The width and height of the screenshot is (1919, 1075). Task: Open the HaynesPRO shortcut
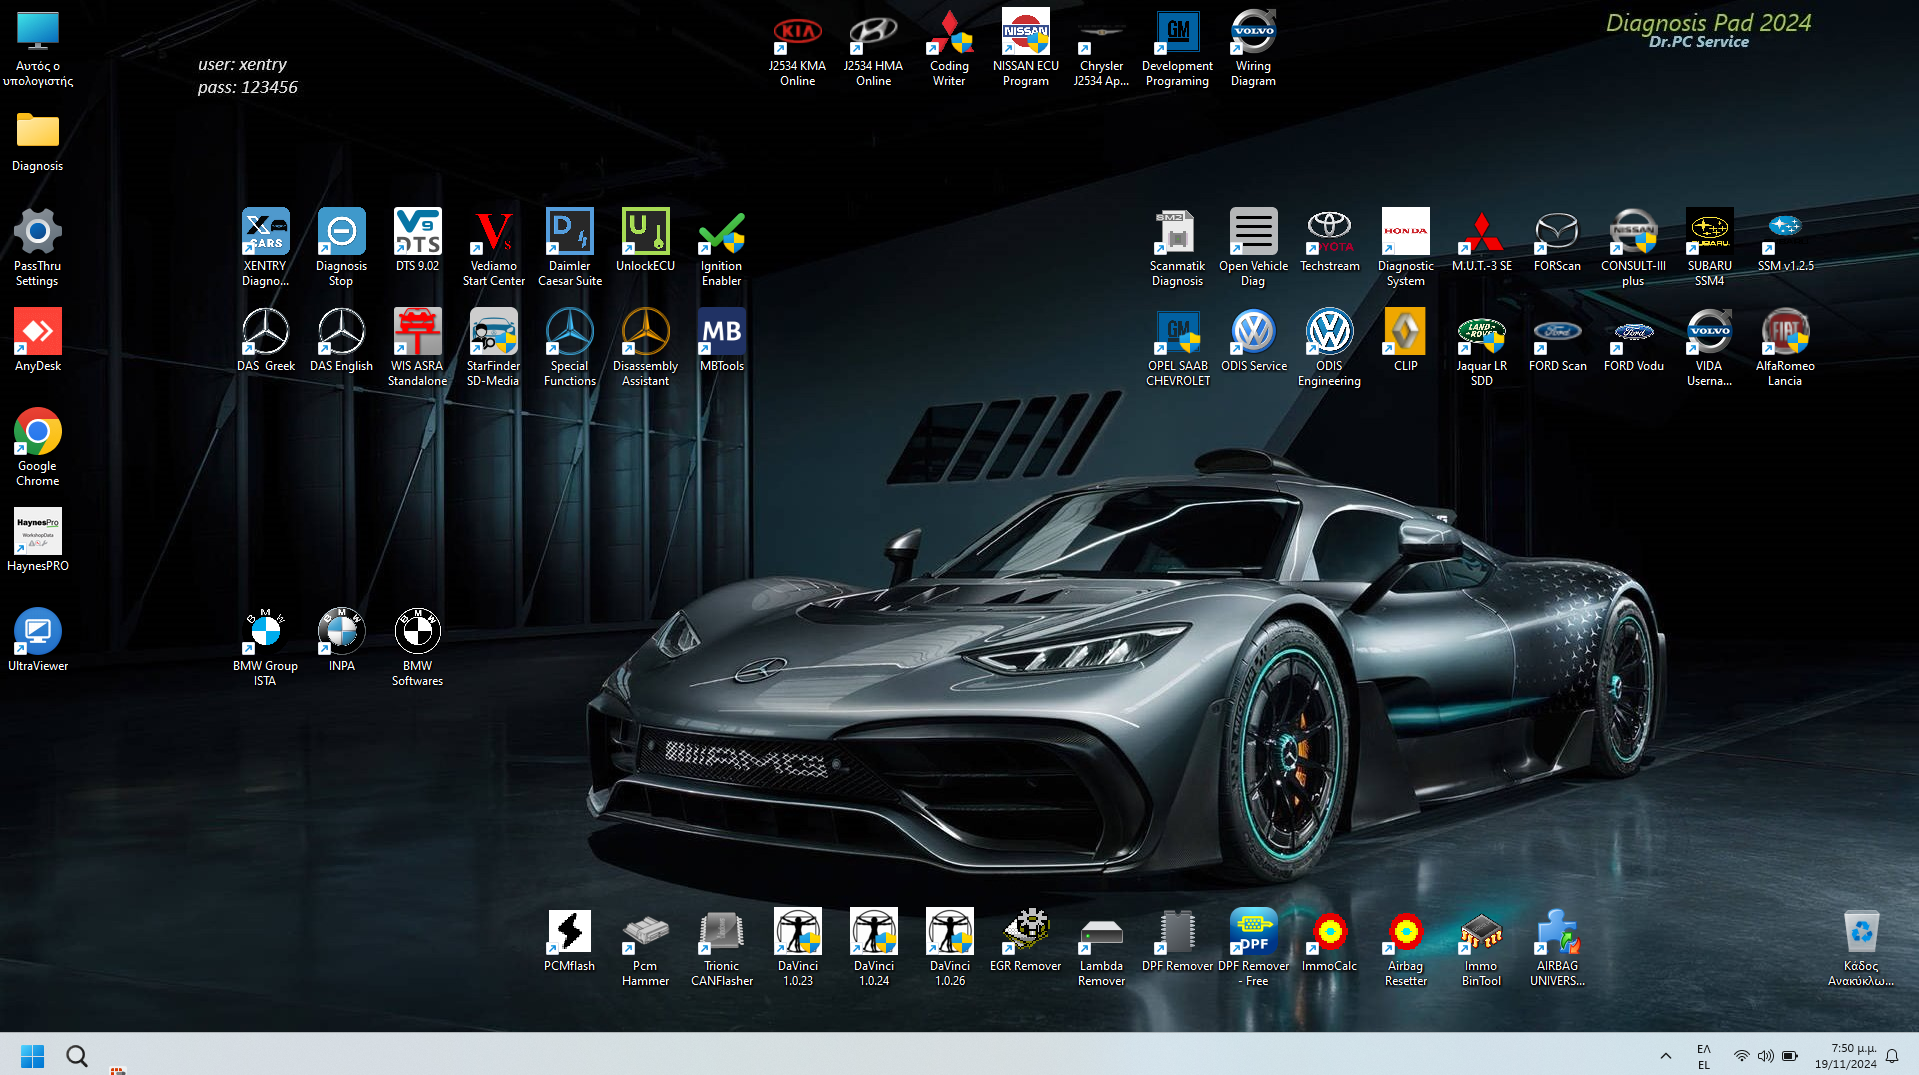(37, 540)
